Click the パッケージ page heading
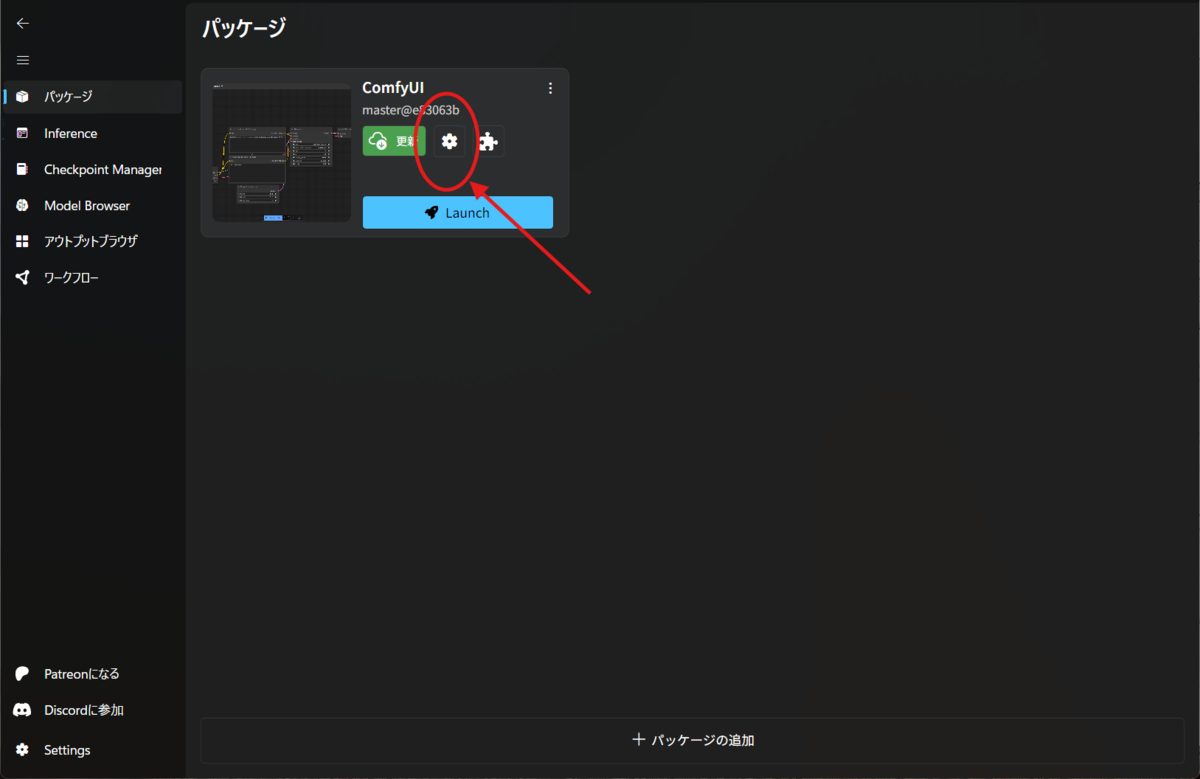This screenshot has height=779, width=1200. (x=244, y=28)
